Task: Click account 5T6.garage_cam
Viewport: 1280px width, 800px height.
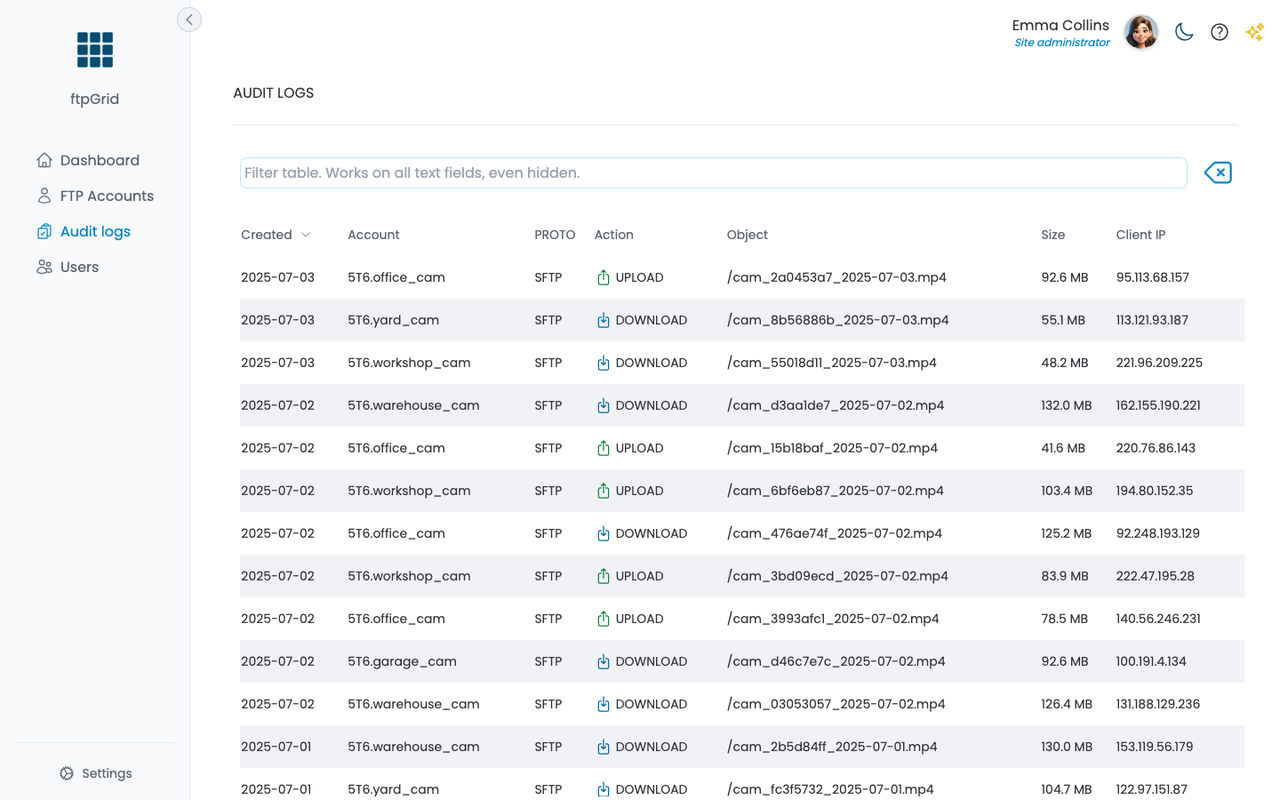Action: click(402, 662)
